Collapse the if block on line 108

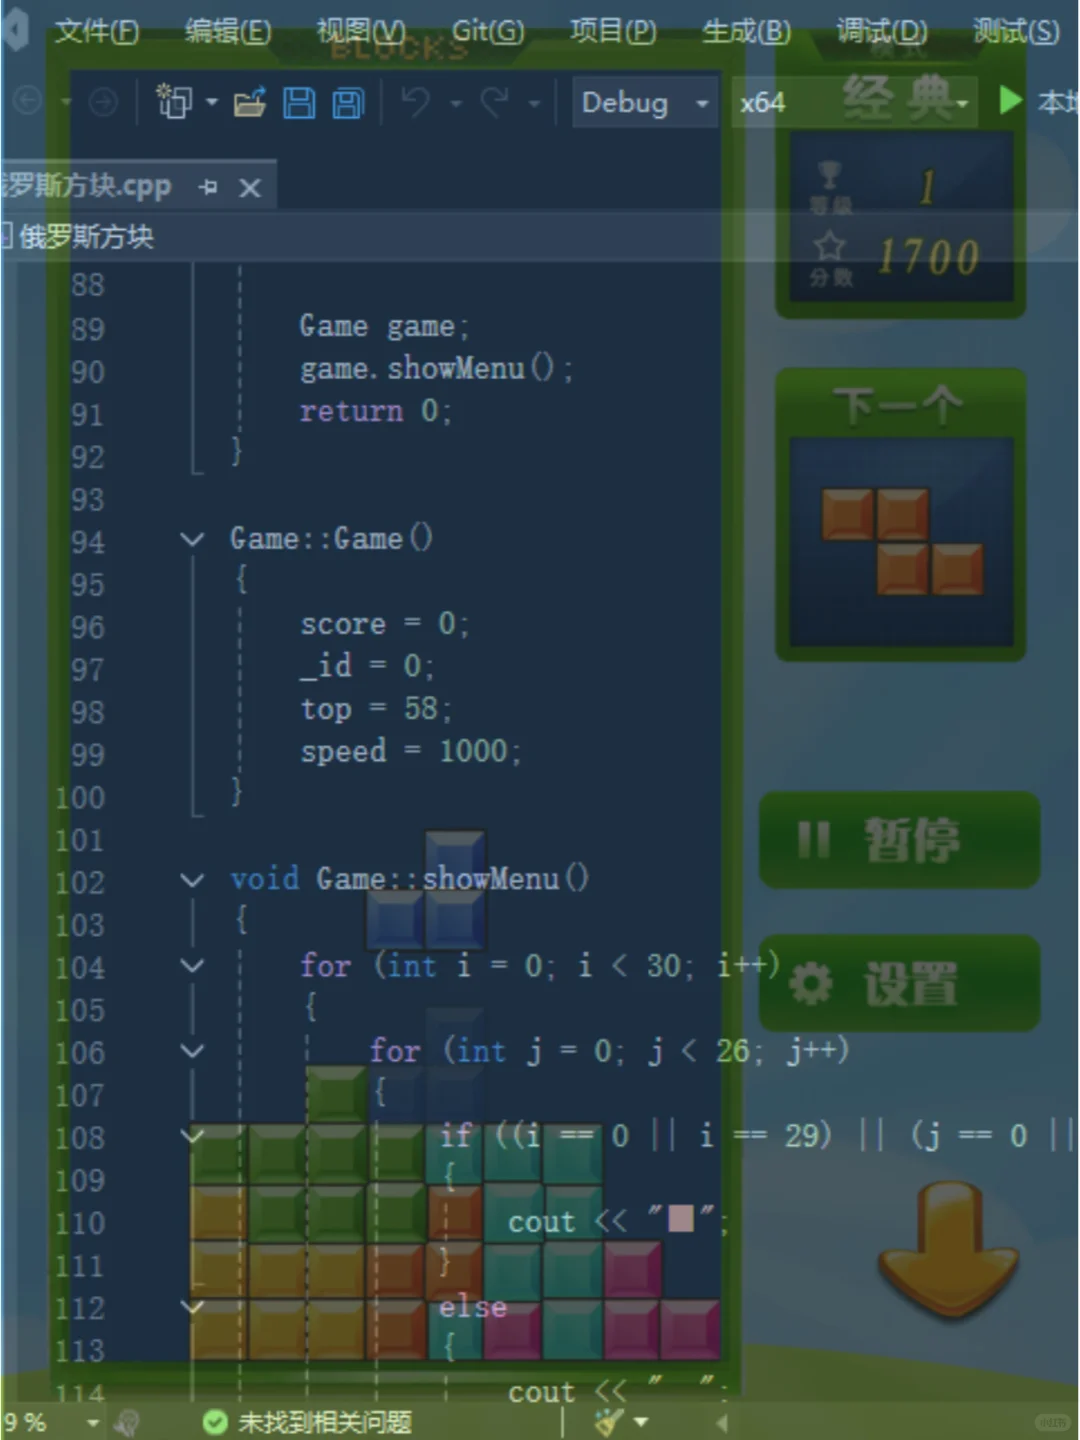[x=192, y=1135]
